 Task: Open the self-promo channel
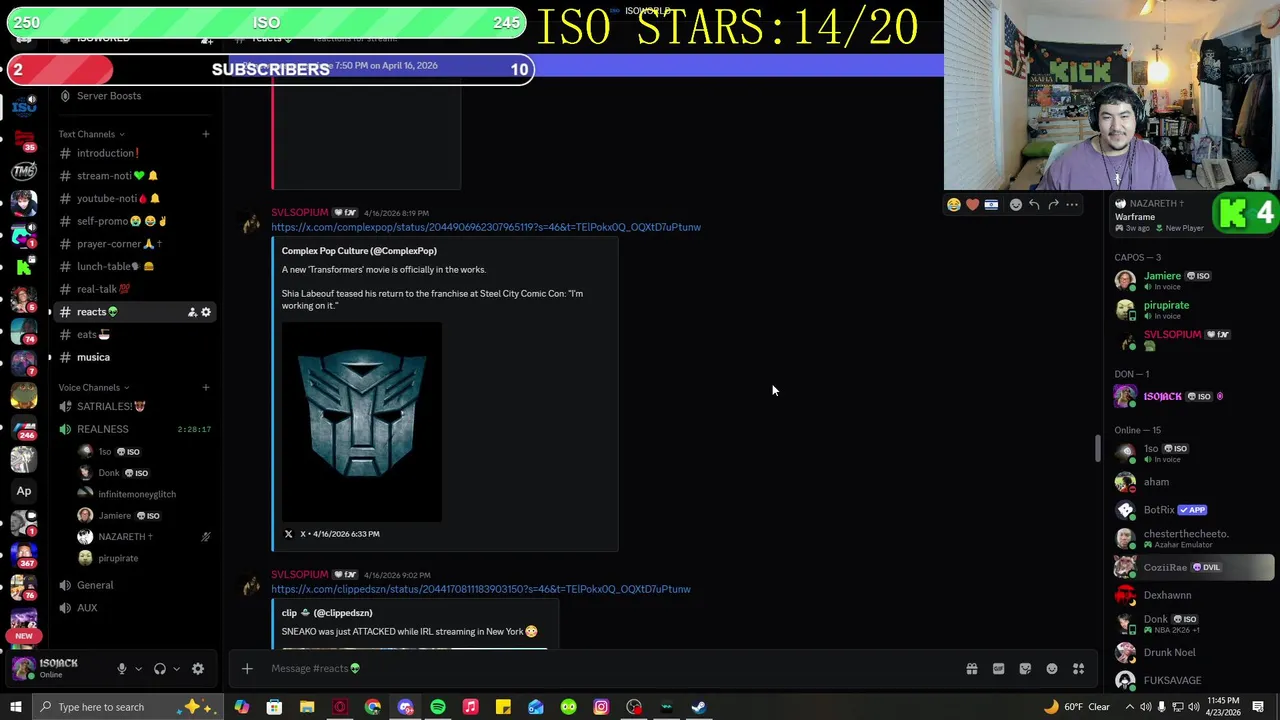pos(135,221)
